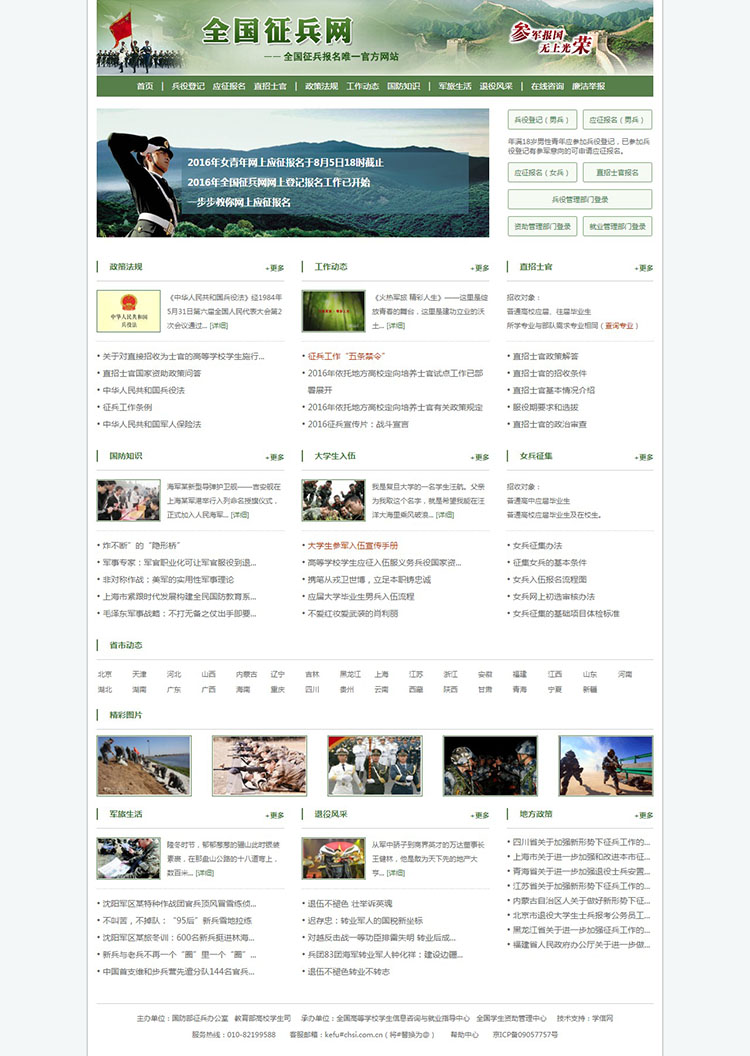Open 女兵入伍报名流程图 link
Viewport: 750px width, 1056px height.
pos(549,579)
